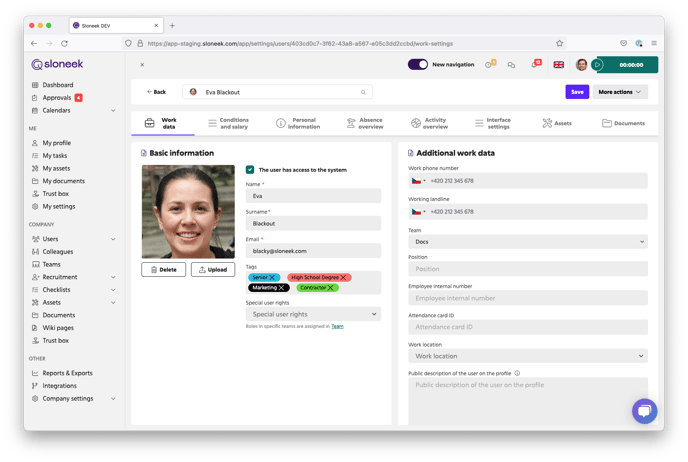Open the More actions dropdown

click(620, 92)
